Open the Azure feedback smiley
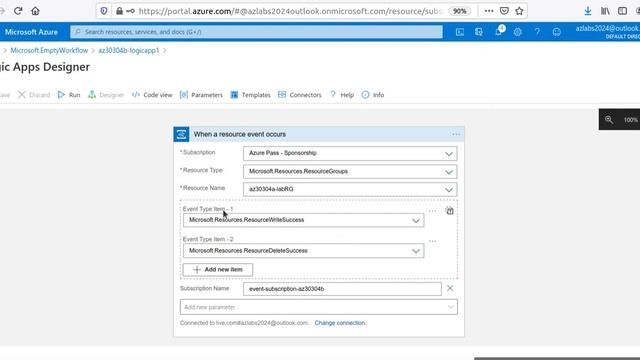Screen dimensions: 640x360 point(556,32)
